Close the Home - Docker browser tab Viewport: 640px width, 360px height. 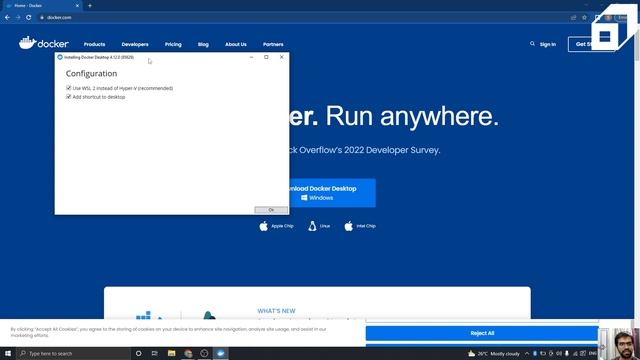click(77, 6)
